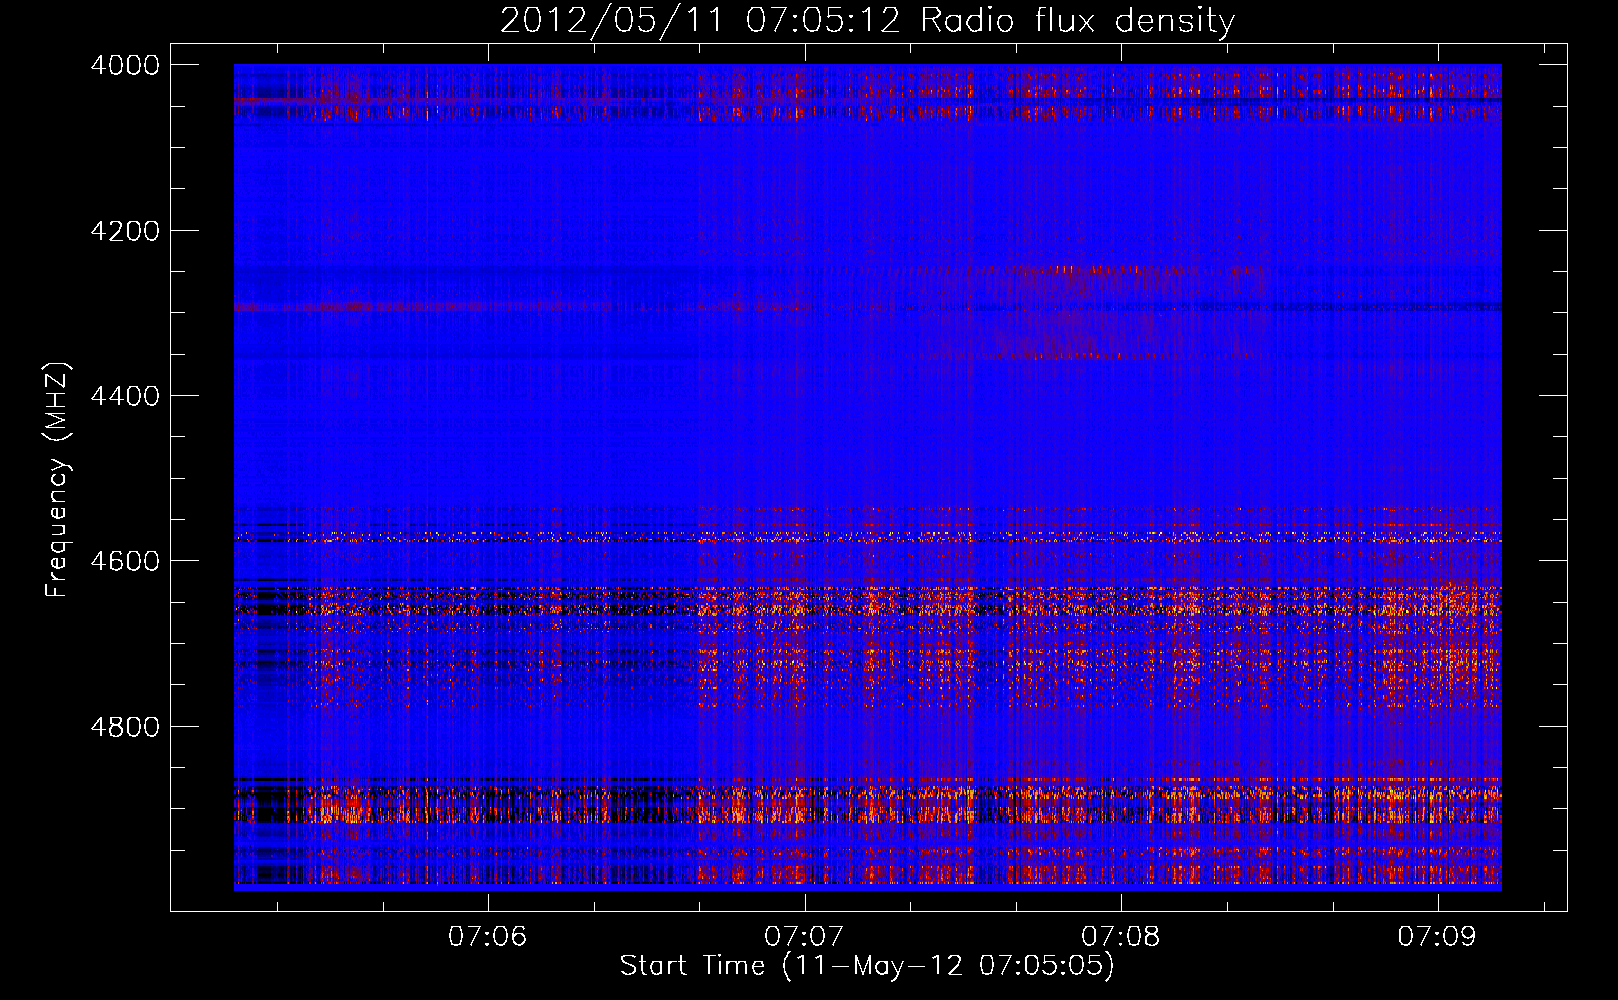Click the 07:09 time axis label
The image size is (1618, 1000).
[1437, 936]
